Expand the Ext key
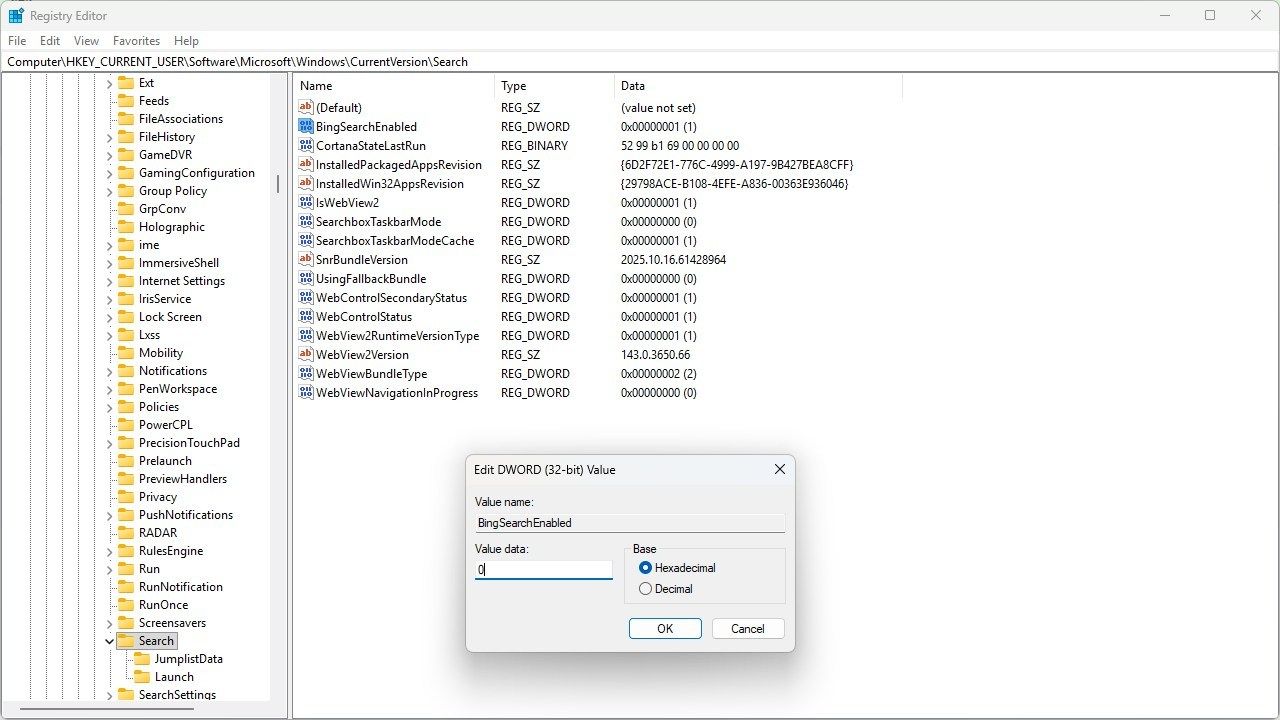The width and height of the screenshot is (1280, 720). click(109, 83)
